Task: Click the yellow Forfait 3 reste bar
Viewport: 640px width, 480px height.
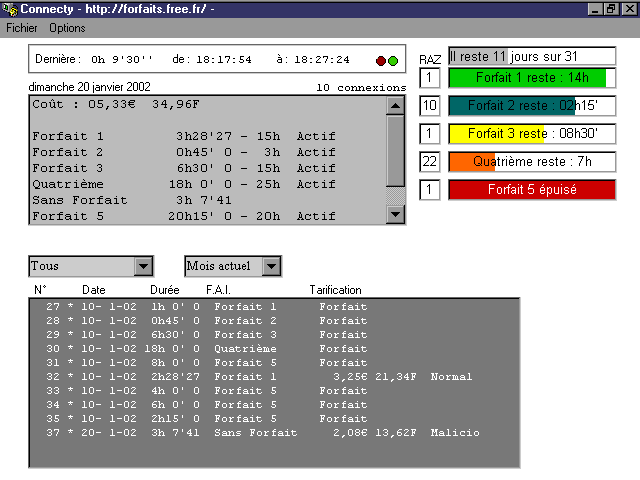Action: point(532,133)
